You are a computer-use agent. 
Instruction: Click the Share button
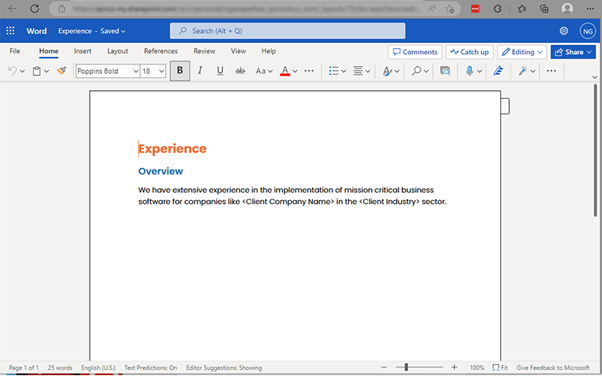(x=573, y=52)
